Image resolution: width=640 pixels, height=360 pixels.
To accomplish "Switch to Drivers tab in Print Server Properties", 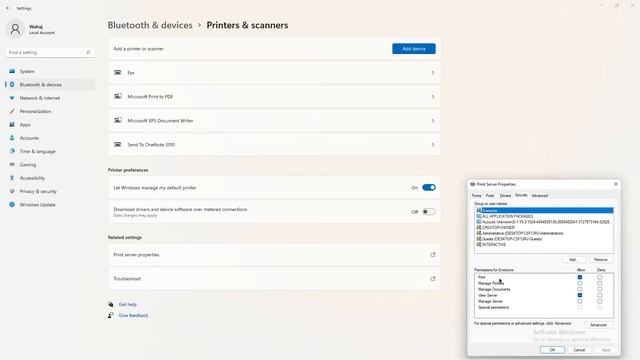I will point(505,196).
